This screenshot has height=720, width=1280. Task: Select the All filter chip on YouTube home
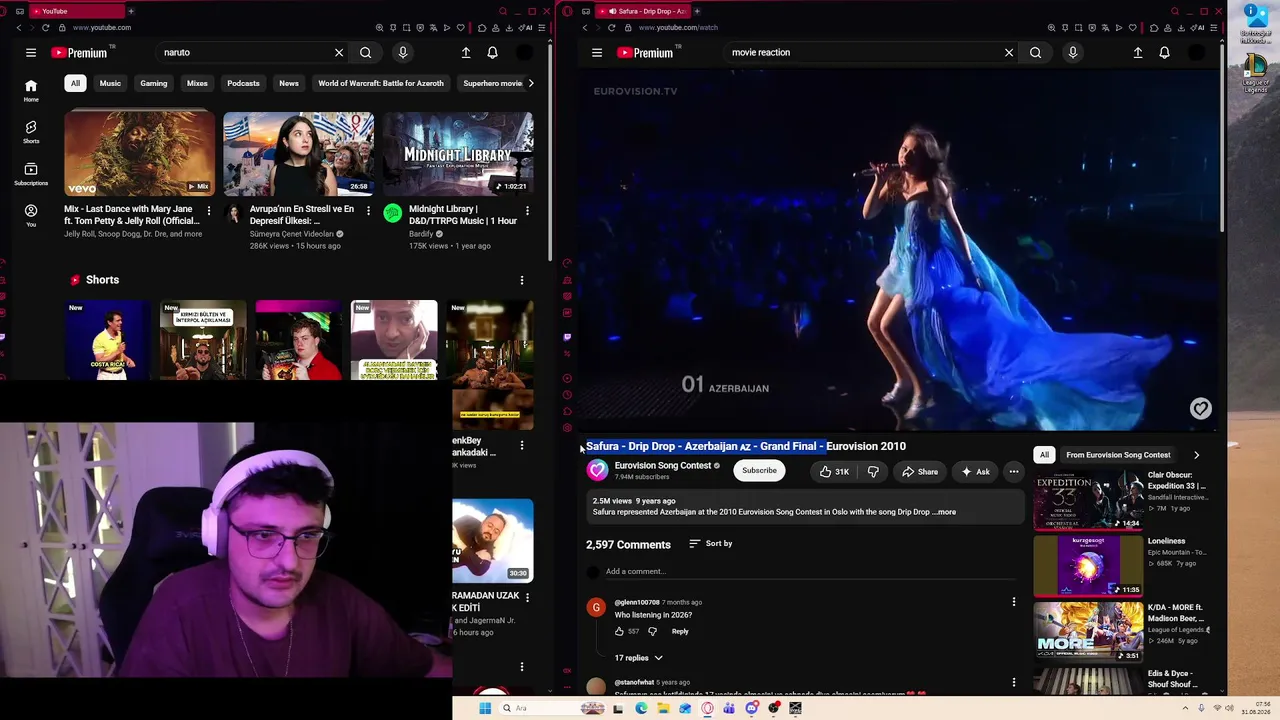(75, 84)
